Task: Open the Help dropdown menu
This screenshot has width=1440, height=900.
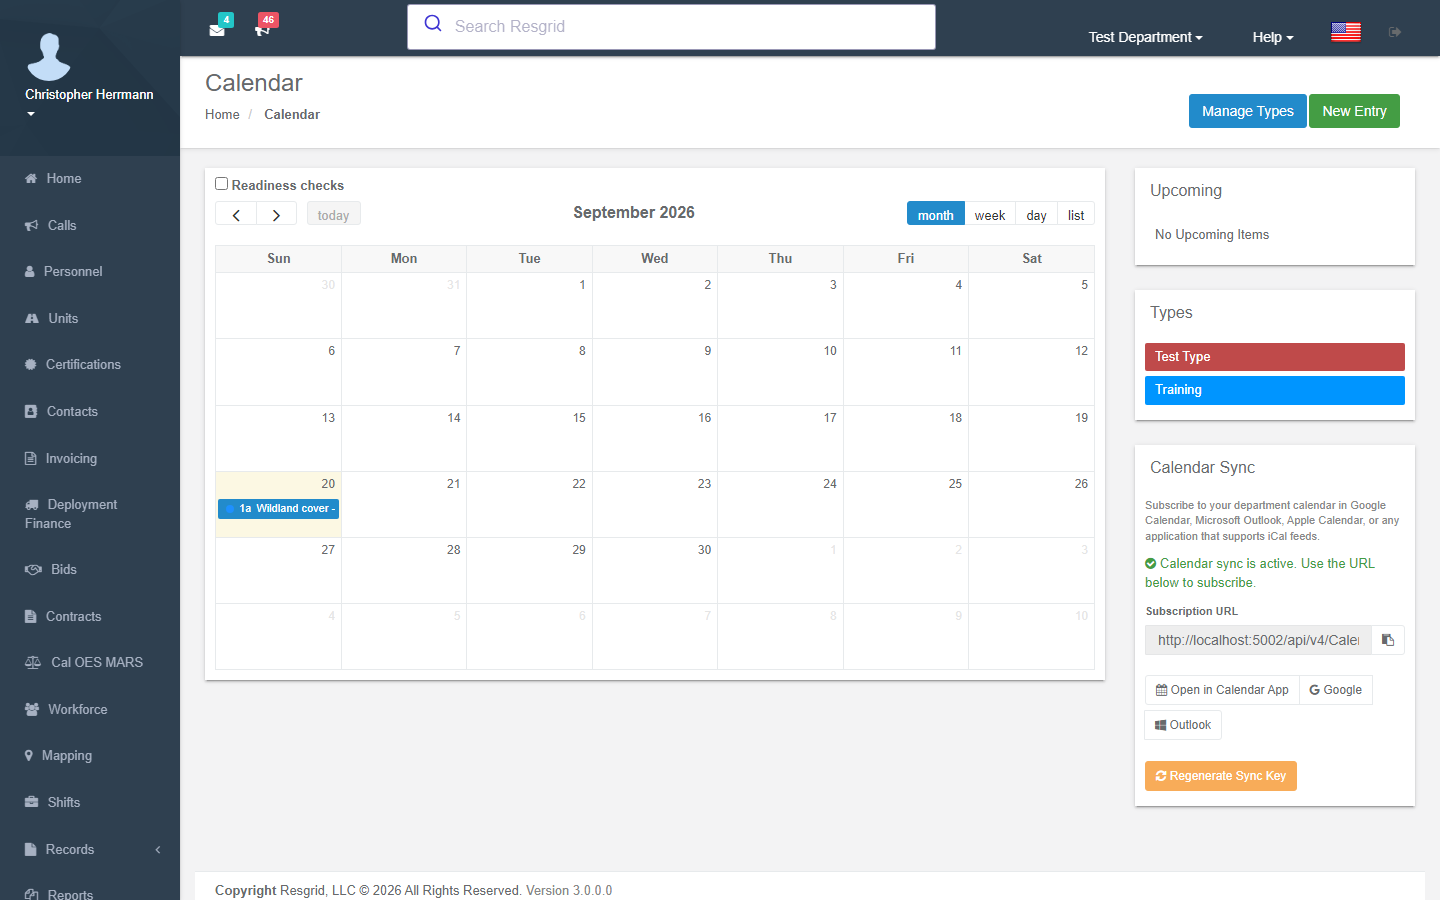Action: [1273, 37]
